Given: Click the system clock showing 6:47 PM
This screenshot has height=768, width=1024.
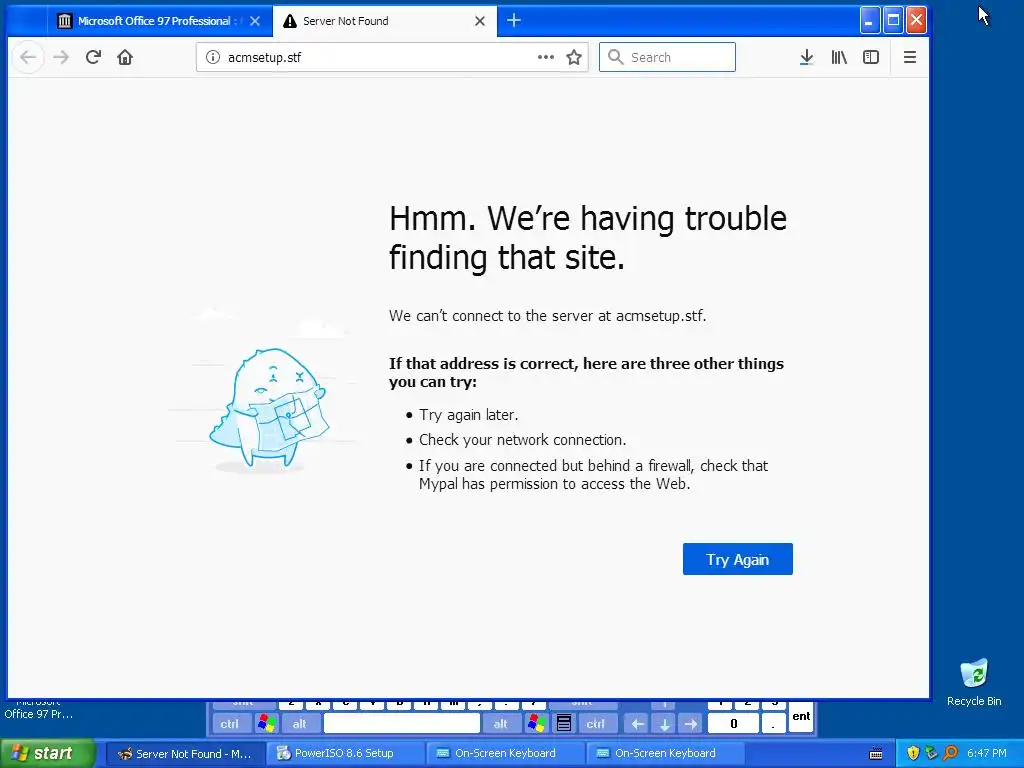Looking at the screenshot, I should [x=987, y=754].
